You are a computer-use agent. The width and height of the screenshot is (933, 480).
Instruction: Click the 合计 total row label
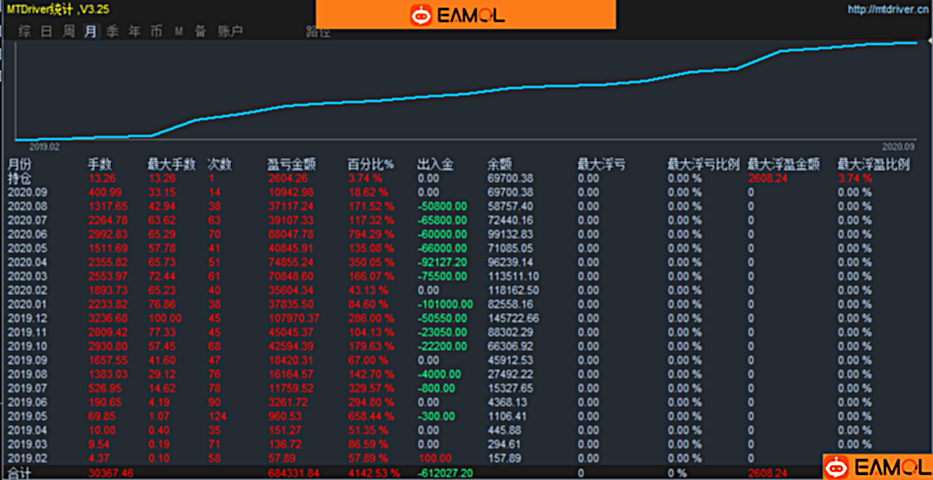(x=20, y=472)
